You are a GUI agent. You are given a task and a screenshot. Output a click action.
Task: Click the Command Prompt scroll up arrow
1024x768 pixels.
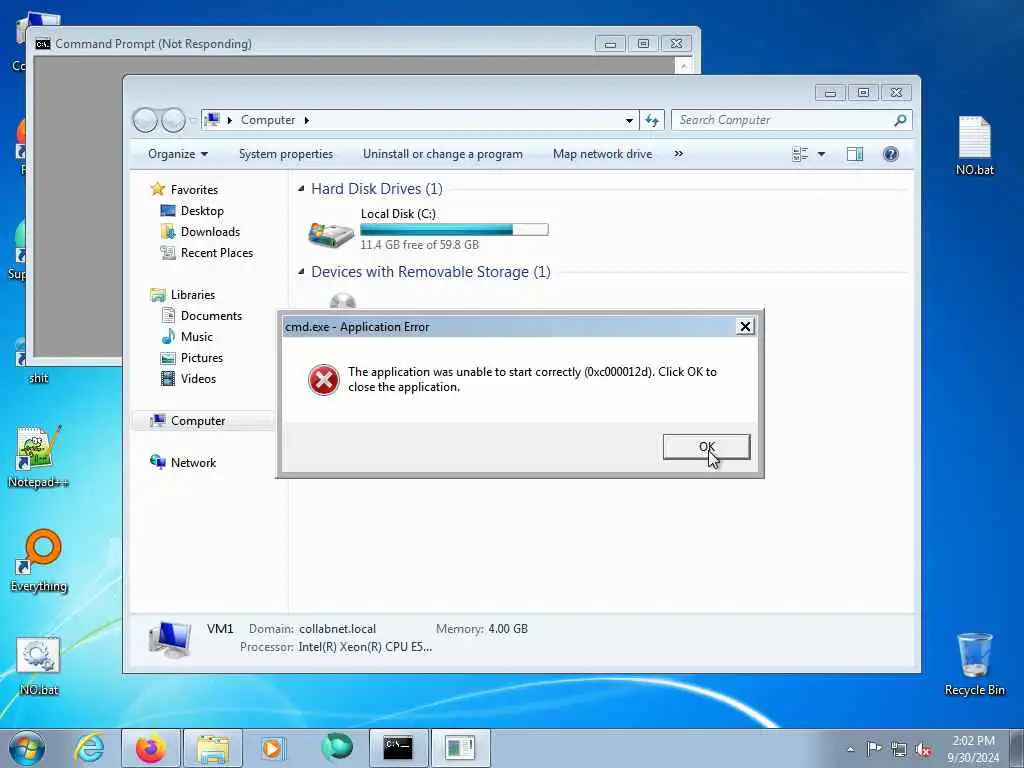click(x=683, y=65)
